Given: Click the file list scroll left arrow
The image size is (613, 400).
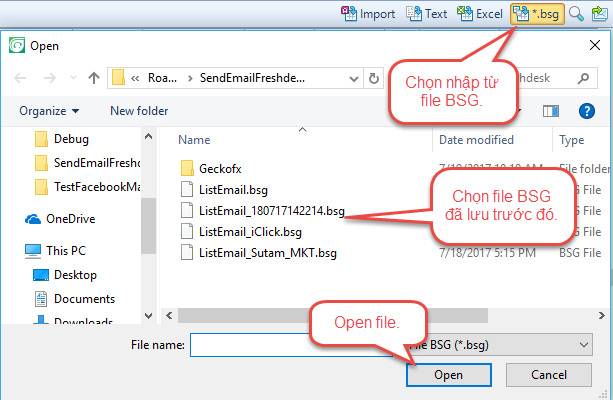Looking at the screenshot, I should click(169, 316).
